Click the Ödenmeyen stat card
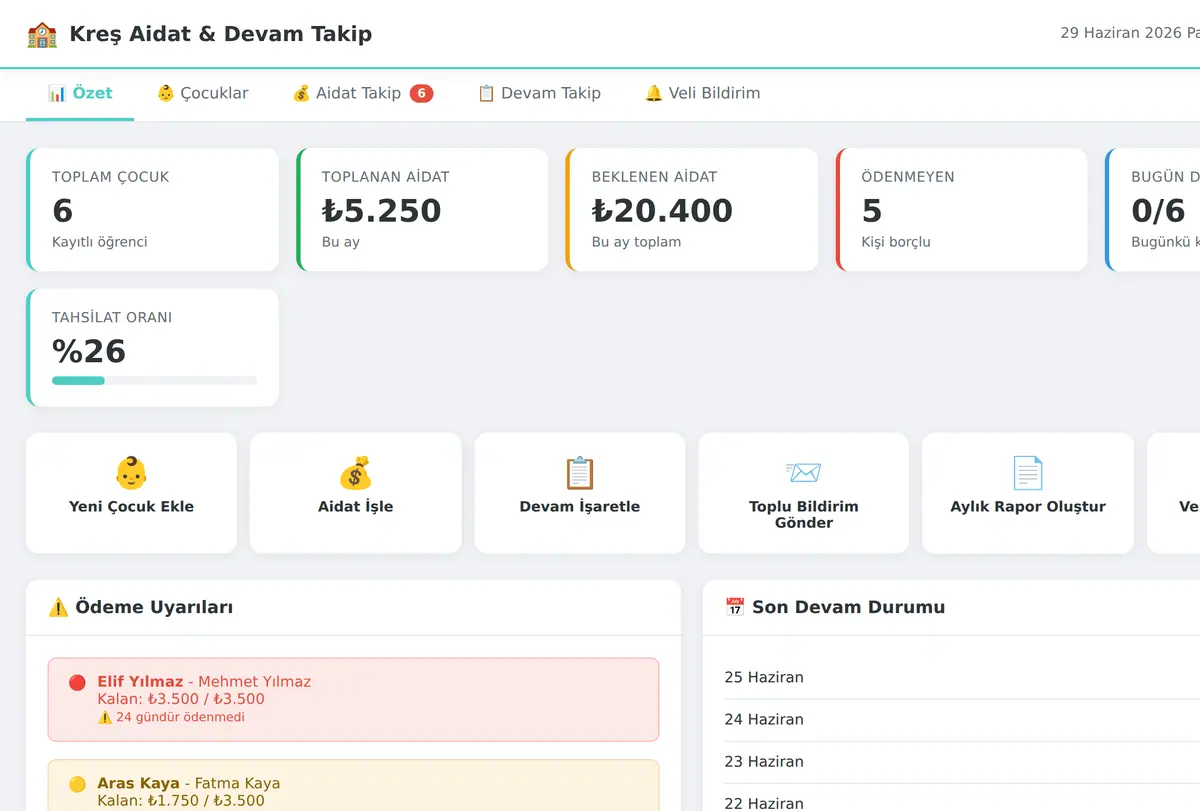The width and height of the screenshot is (1200, 811). (x=961, y=210)
